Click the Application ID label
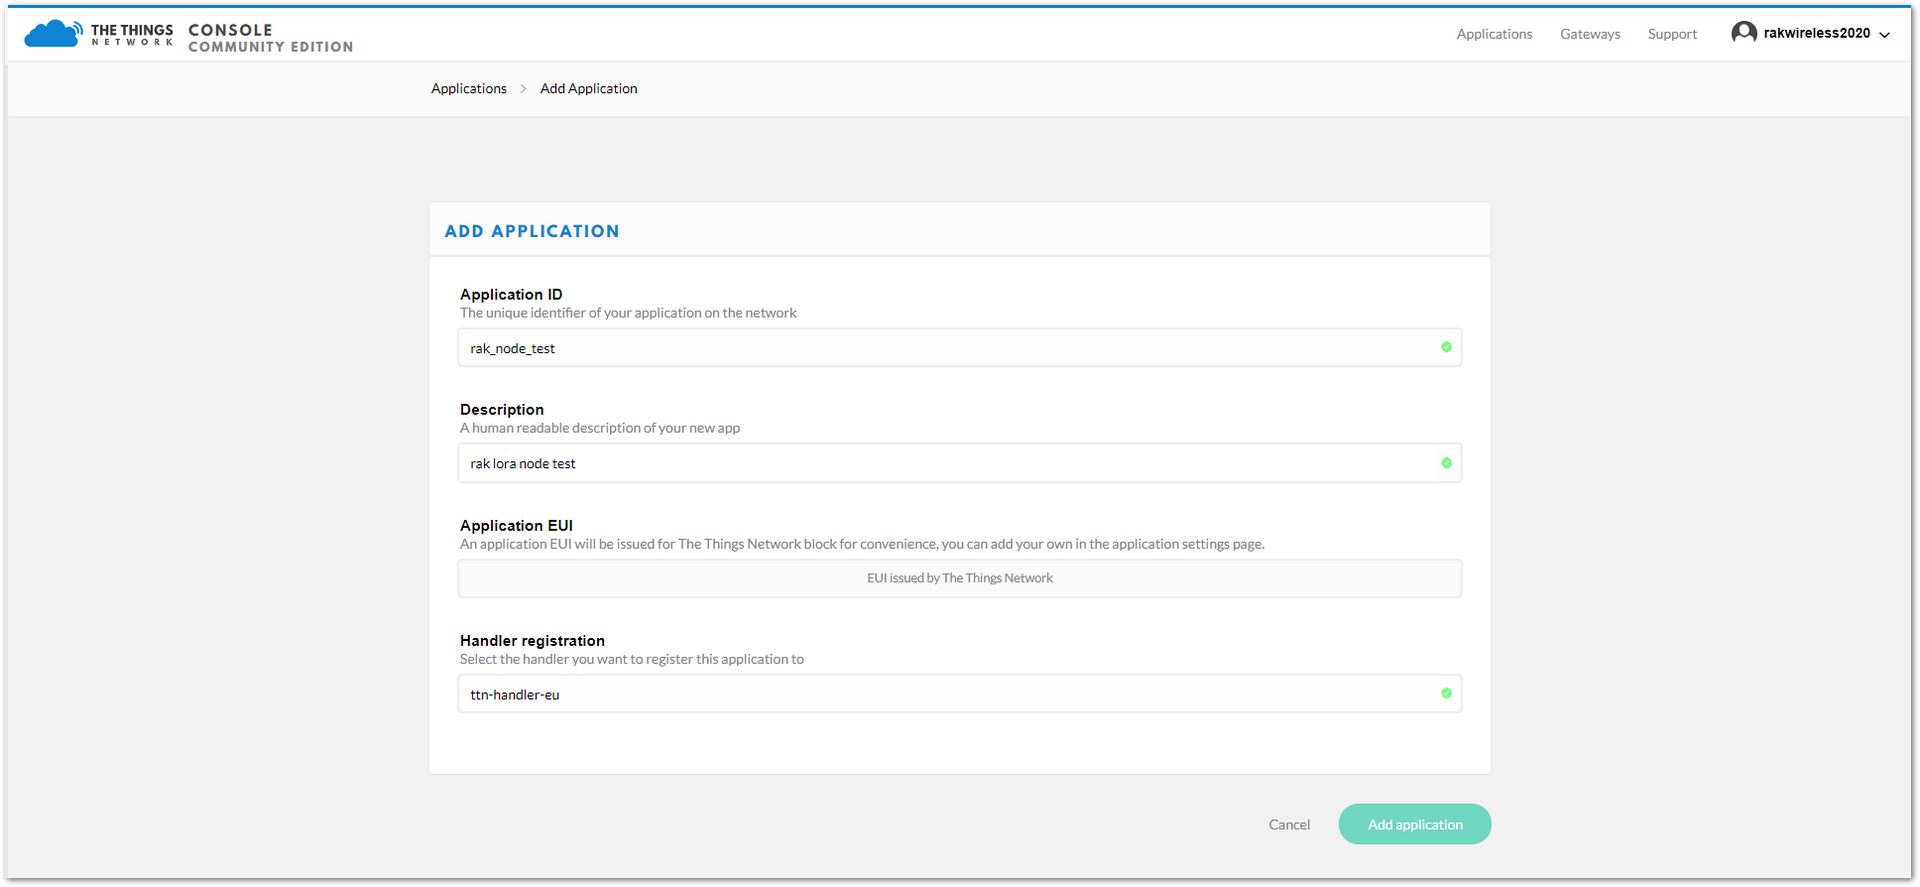 [x=511, y=295]
